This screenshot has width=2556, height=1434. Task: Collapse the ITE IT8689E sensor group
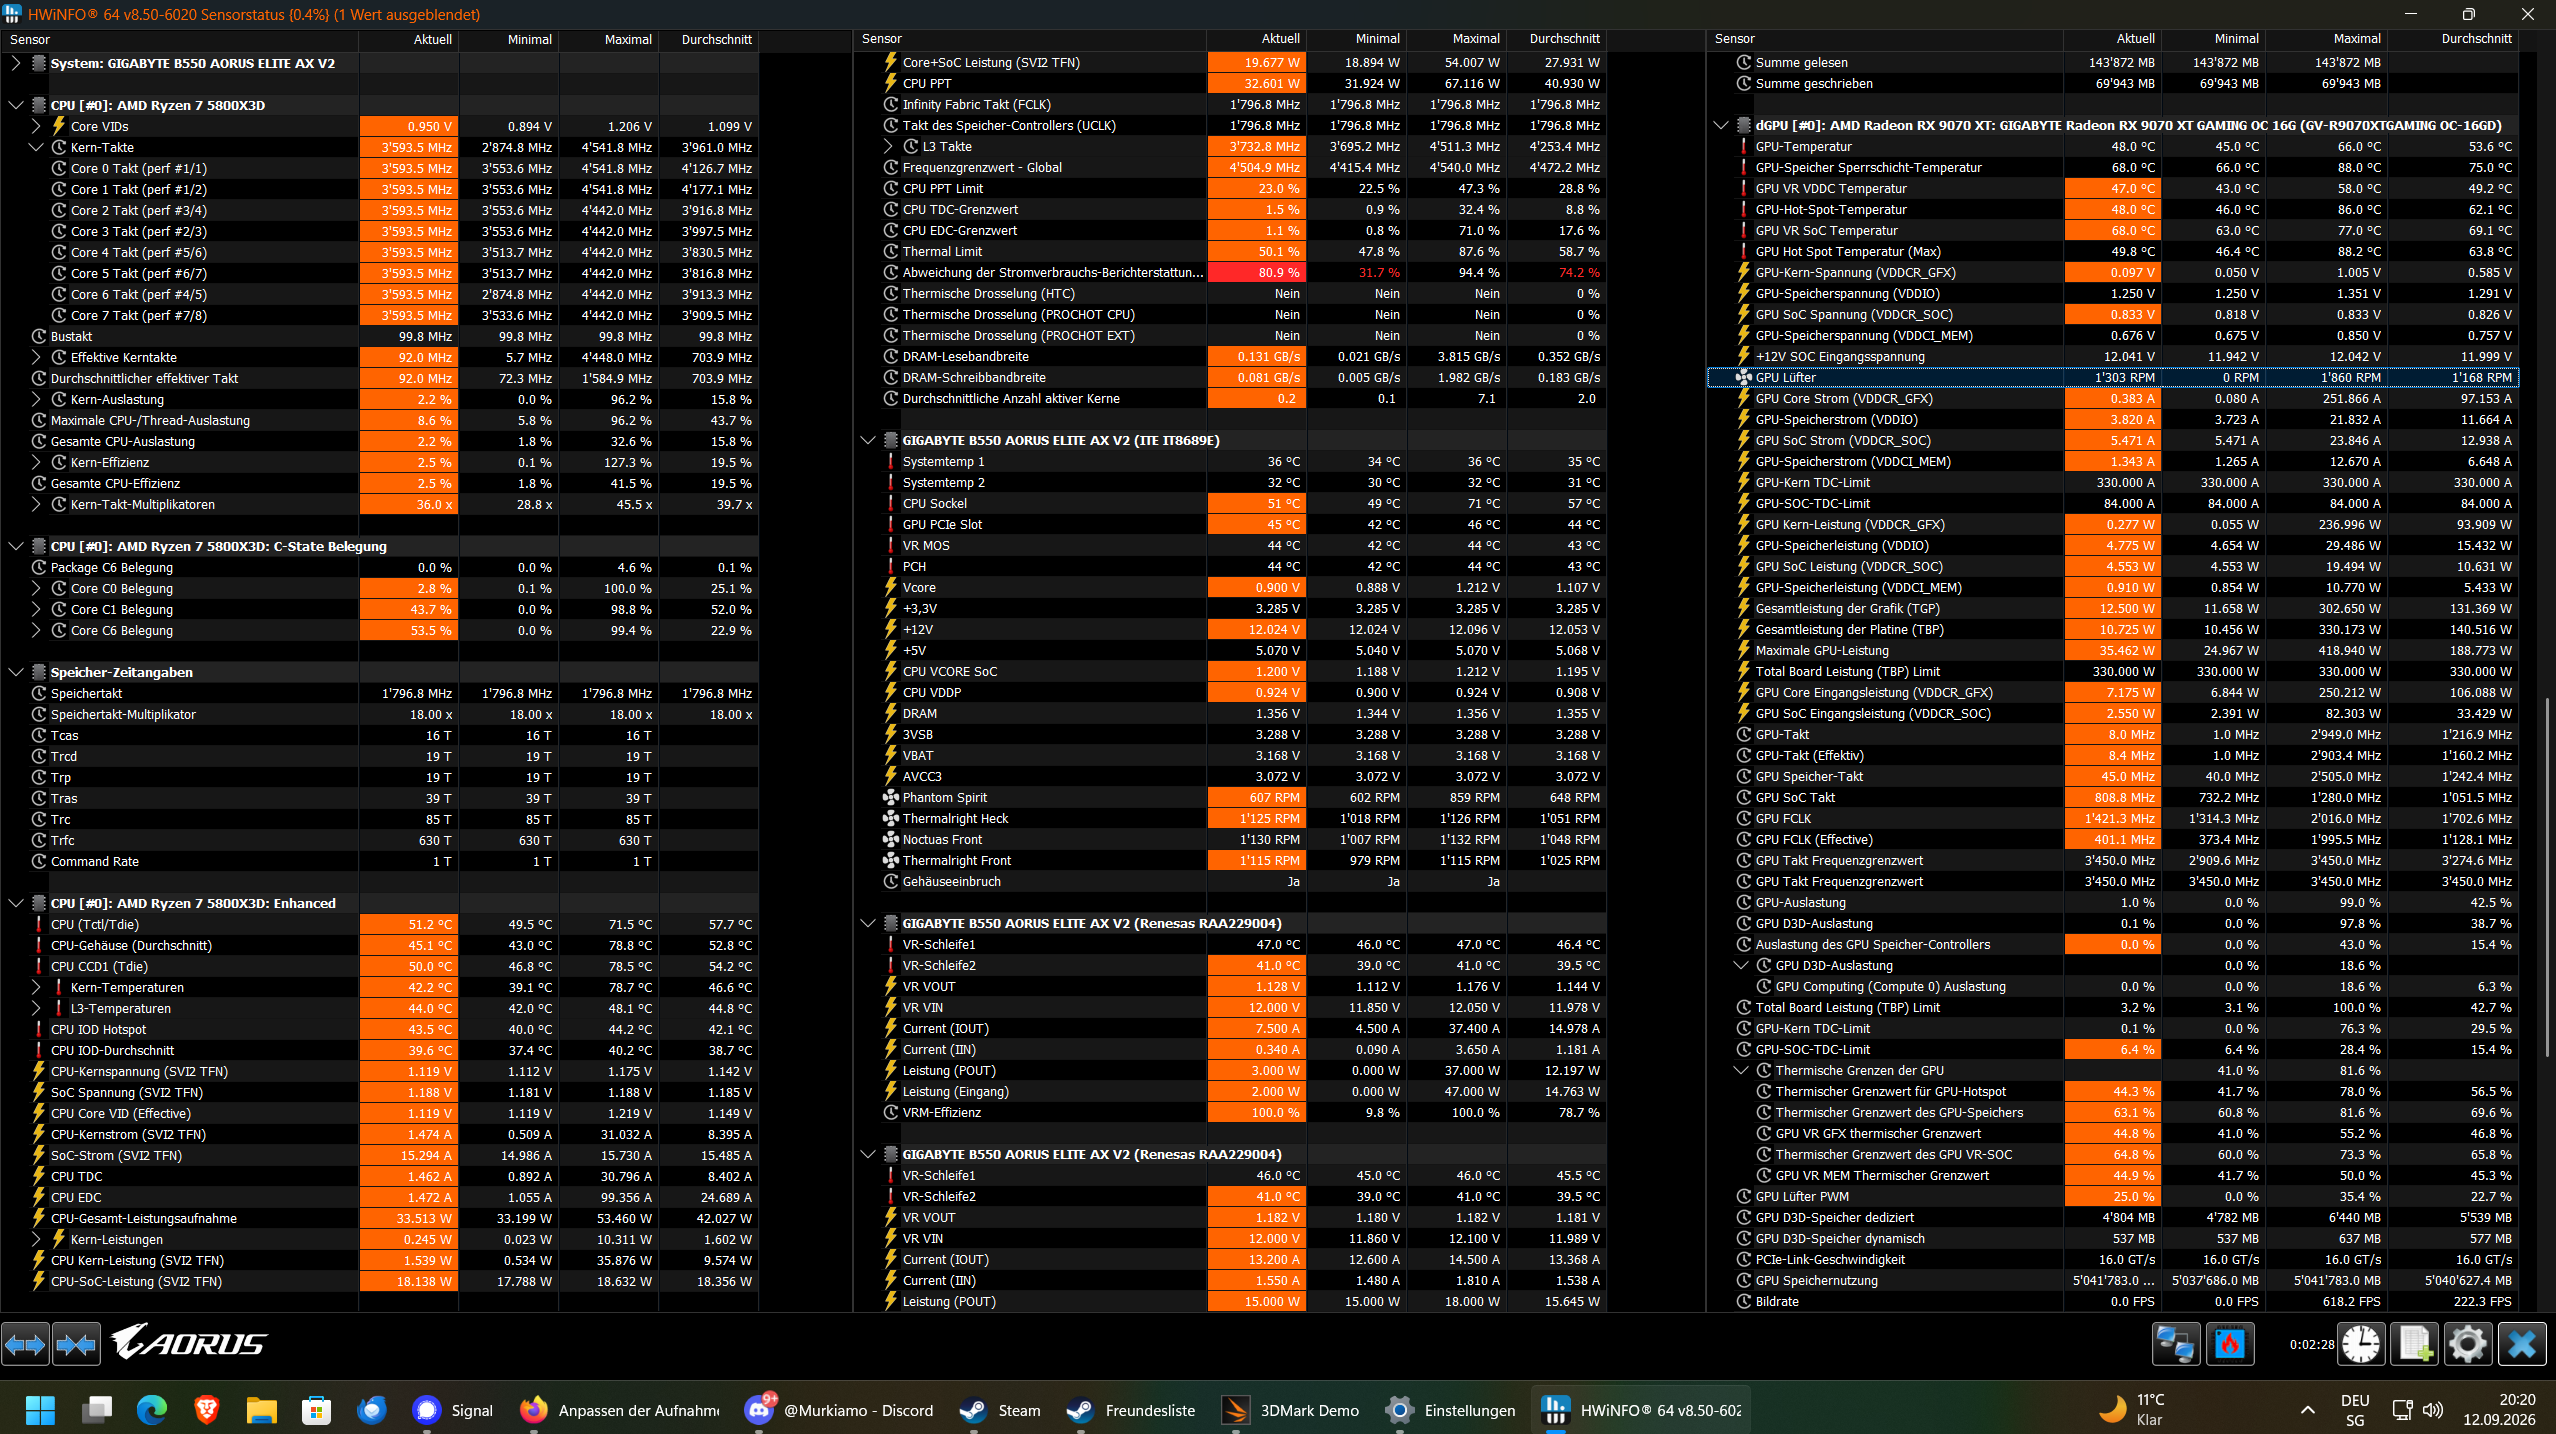tap(868, 440)
